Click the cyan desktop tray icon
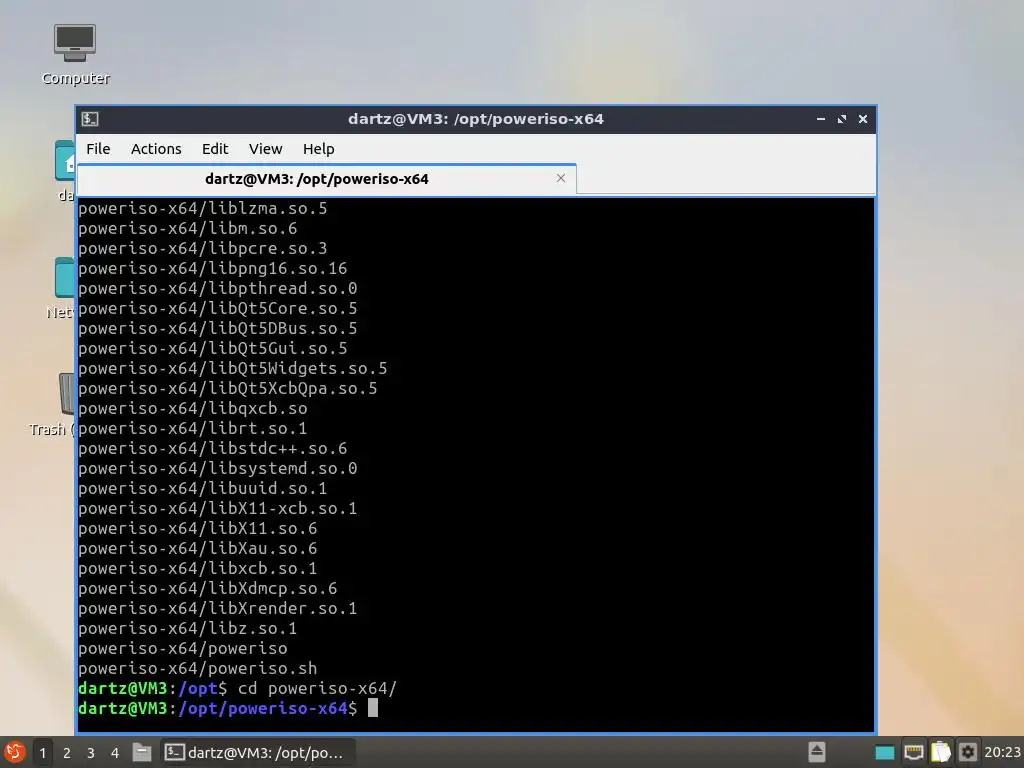This screenshot has width=1024, height=768. (884, 753)
